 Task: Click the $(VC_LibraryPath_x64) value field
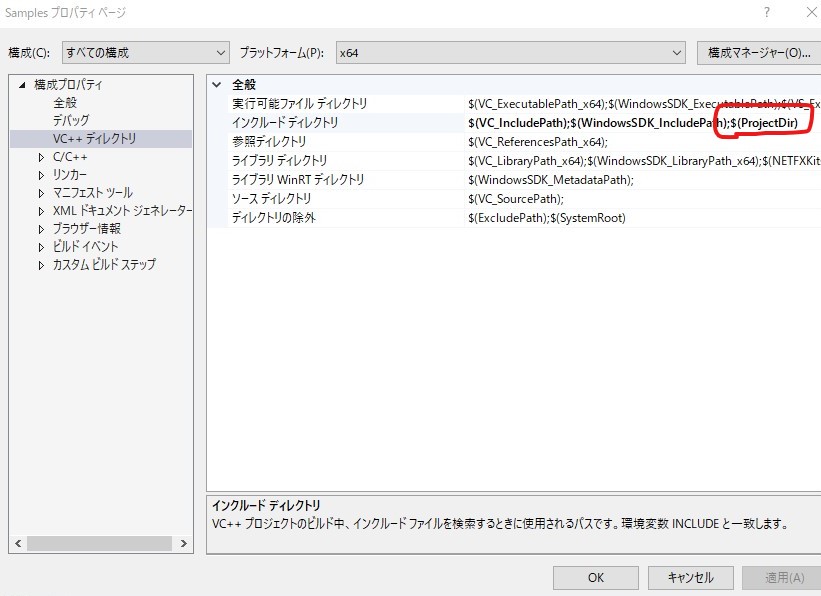[x=643, y=161]
